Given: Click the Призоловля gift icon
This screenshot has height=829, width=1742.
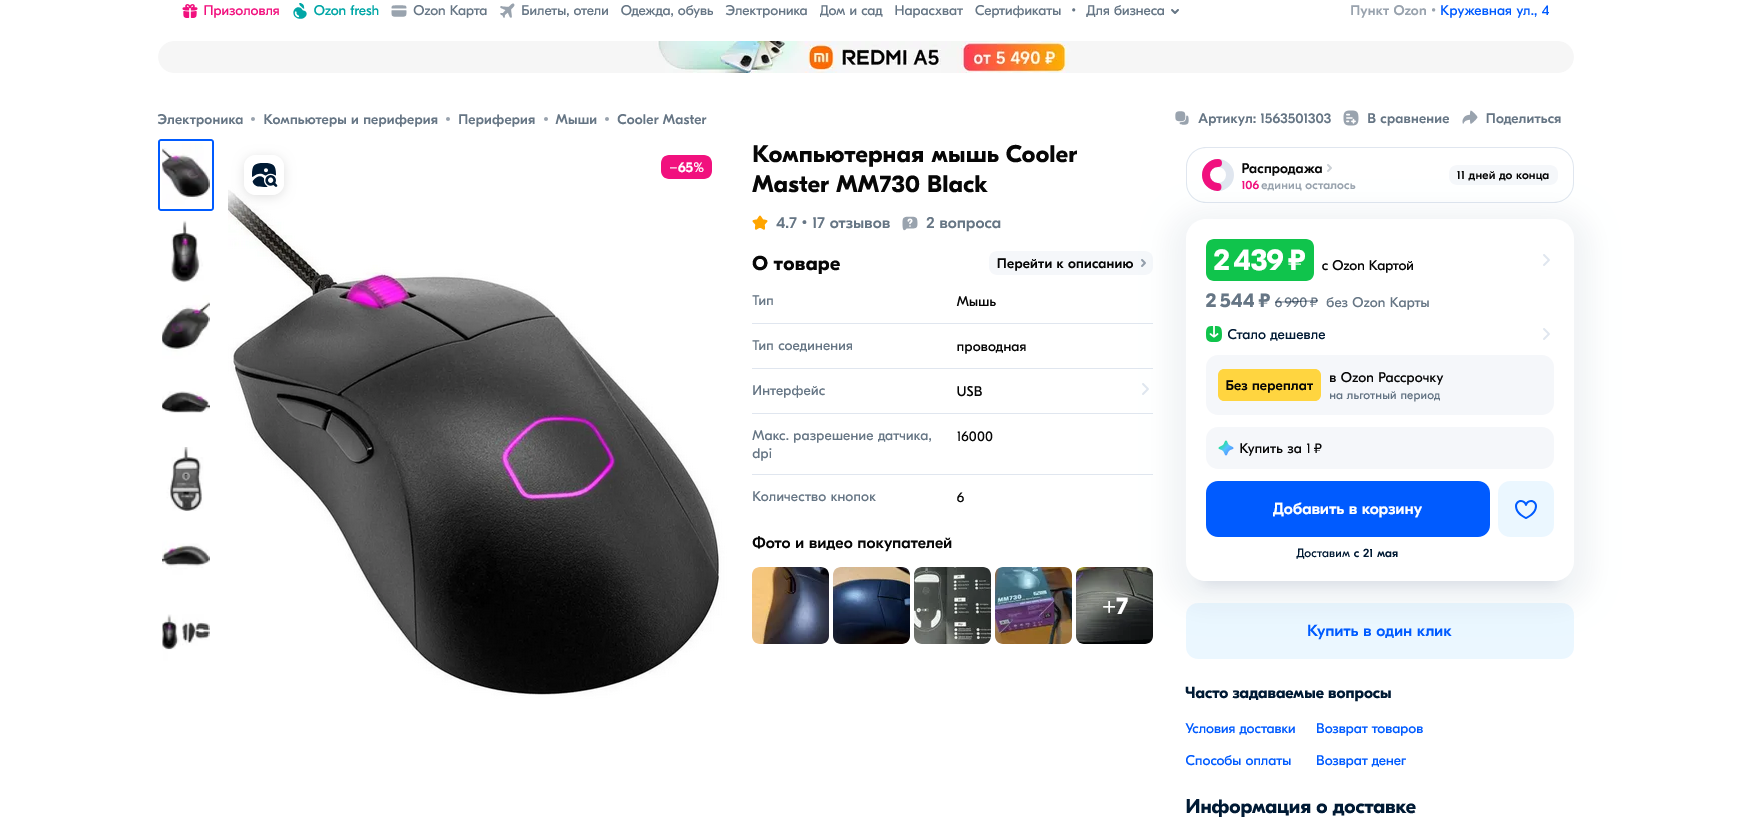Looking at the screenshot, I should pyautogui.click(x=190, y=11).
